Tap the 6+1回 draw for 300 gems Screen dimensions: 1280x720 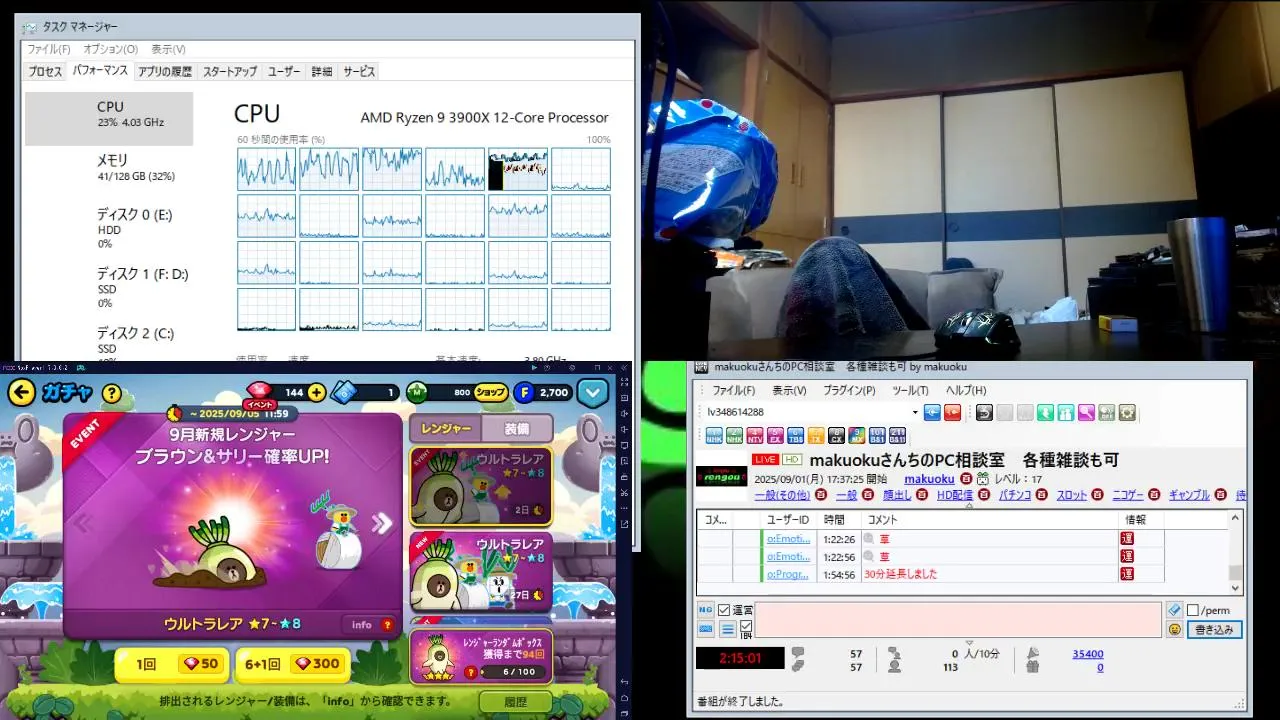pos(292,664)
